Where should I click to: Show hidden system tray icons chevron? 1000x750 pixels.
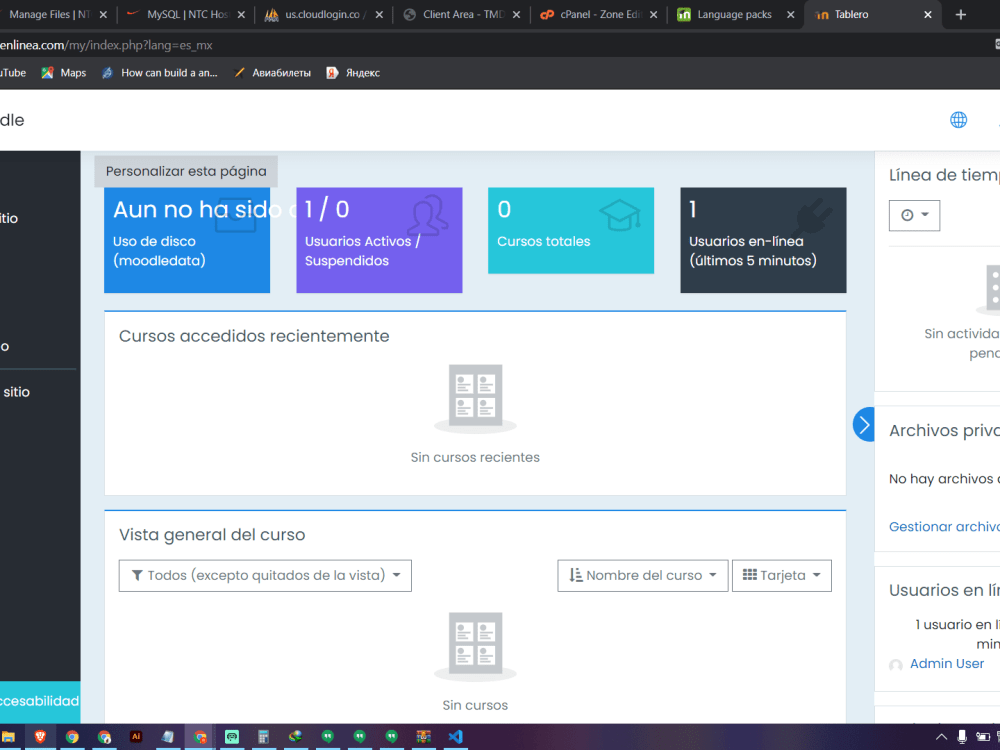click(941, 737)
